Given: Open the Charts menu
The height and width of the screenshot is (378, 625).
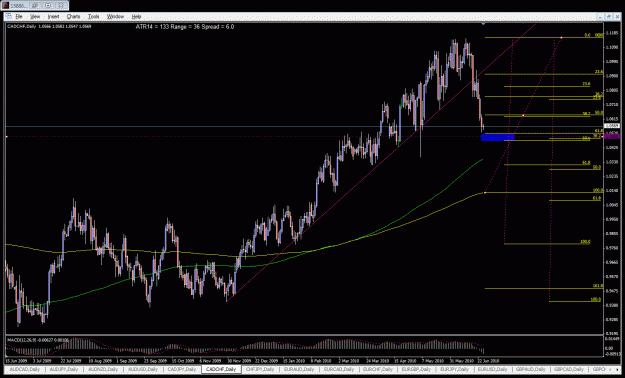Looking at the screenshot, I should (x=73, y=17).
